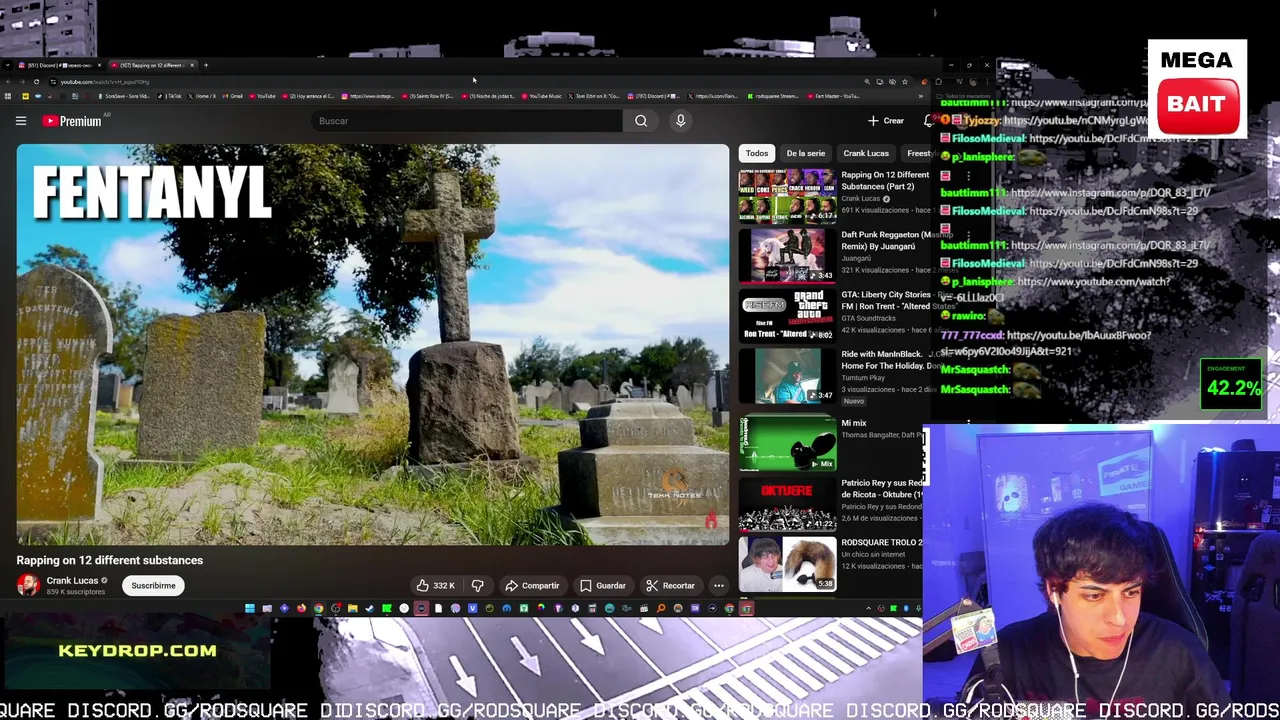Open GTA Liberty City Stories thumbnail
The width and height of the screenshot is (1280, 720).
pos(787,316)
